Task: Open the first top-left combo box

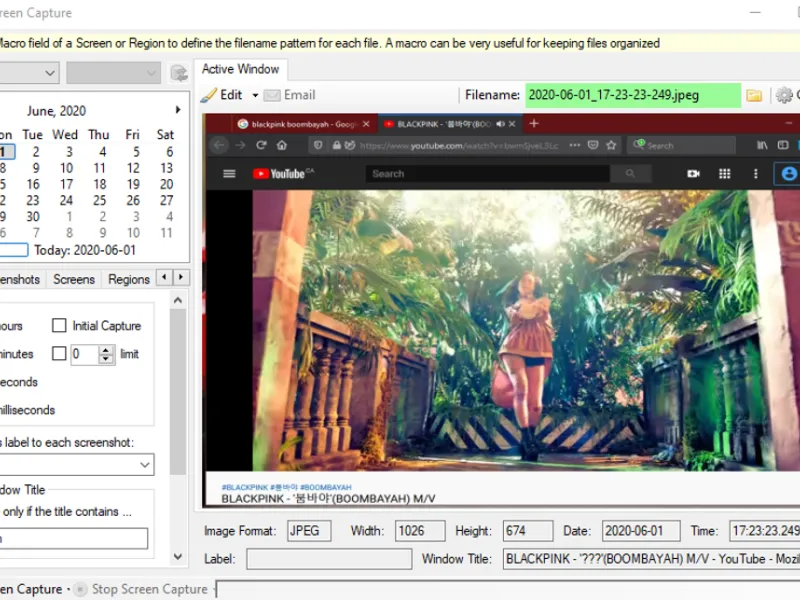Action: point(30,73)
